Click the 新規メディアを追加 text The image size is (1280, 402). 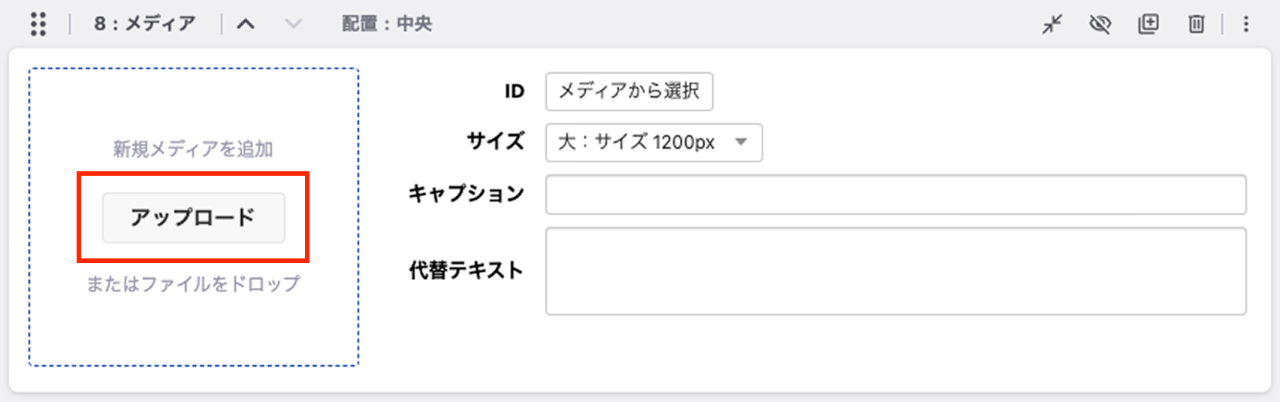194,150
